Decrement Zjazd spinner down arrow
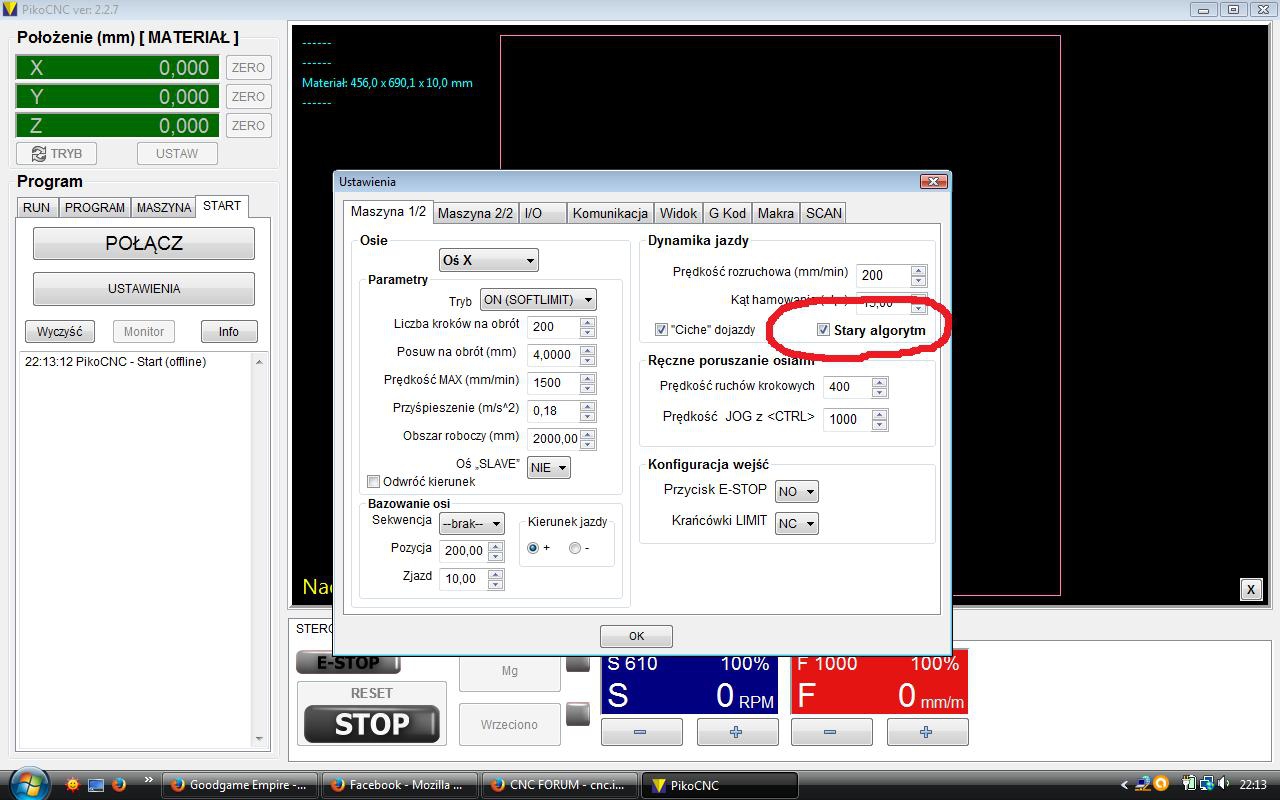Screen dimensions: 1280x800 pos(496,584)
